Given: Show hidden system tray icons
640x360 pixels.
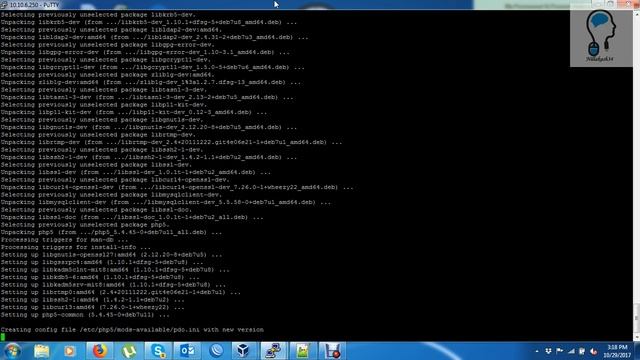Looking at the screenshot, I should (x=537, y=351).
